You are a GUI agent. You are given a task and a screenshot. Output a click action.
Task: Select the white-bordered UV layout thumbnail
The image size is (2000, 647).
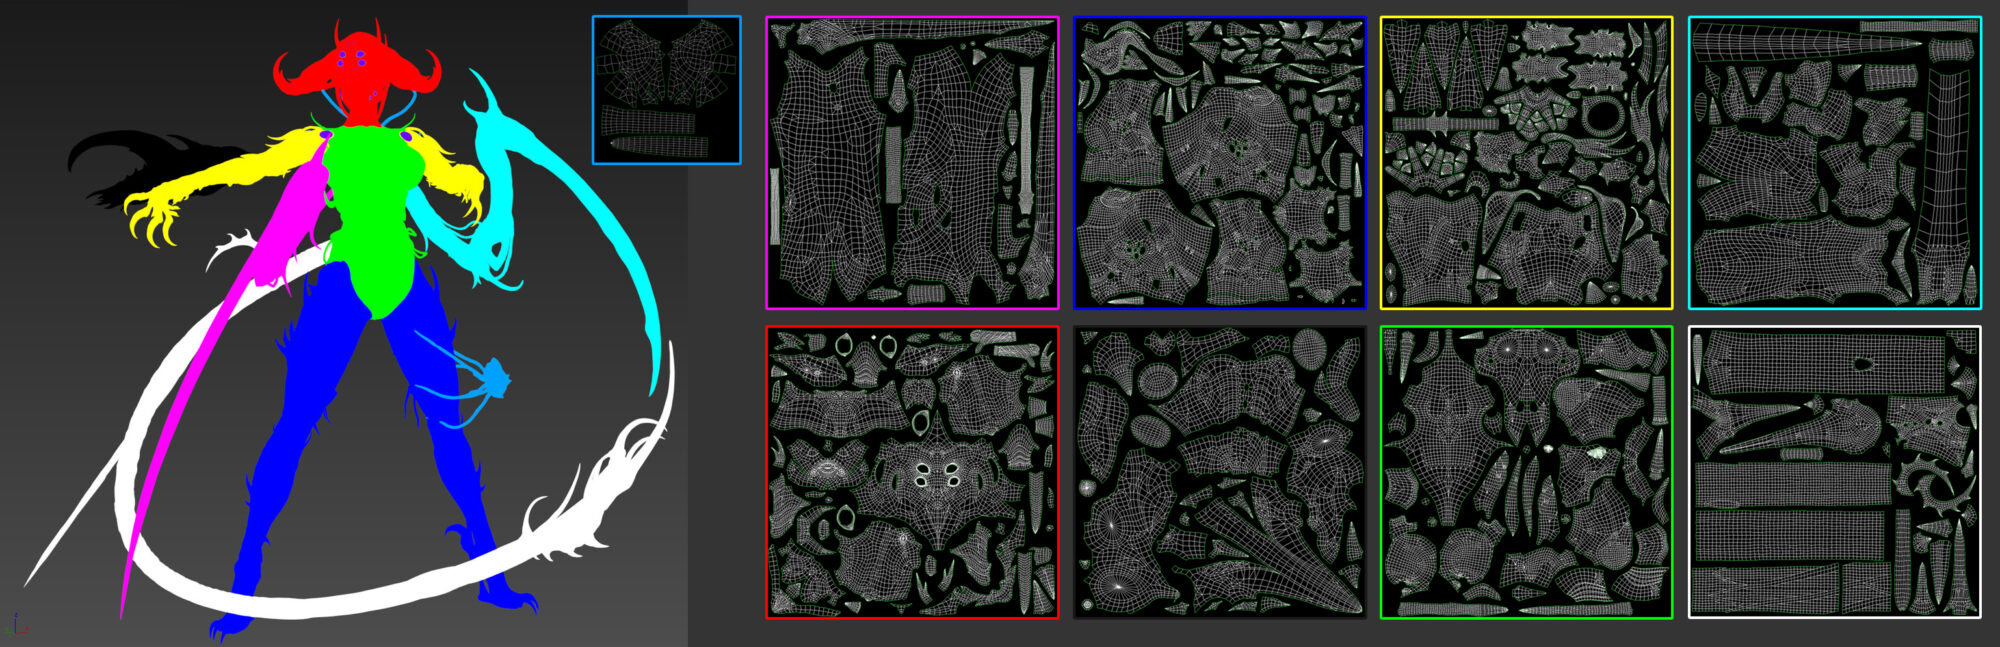(x=1834, y=472)
